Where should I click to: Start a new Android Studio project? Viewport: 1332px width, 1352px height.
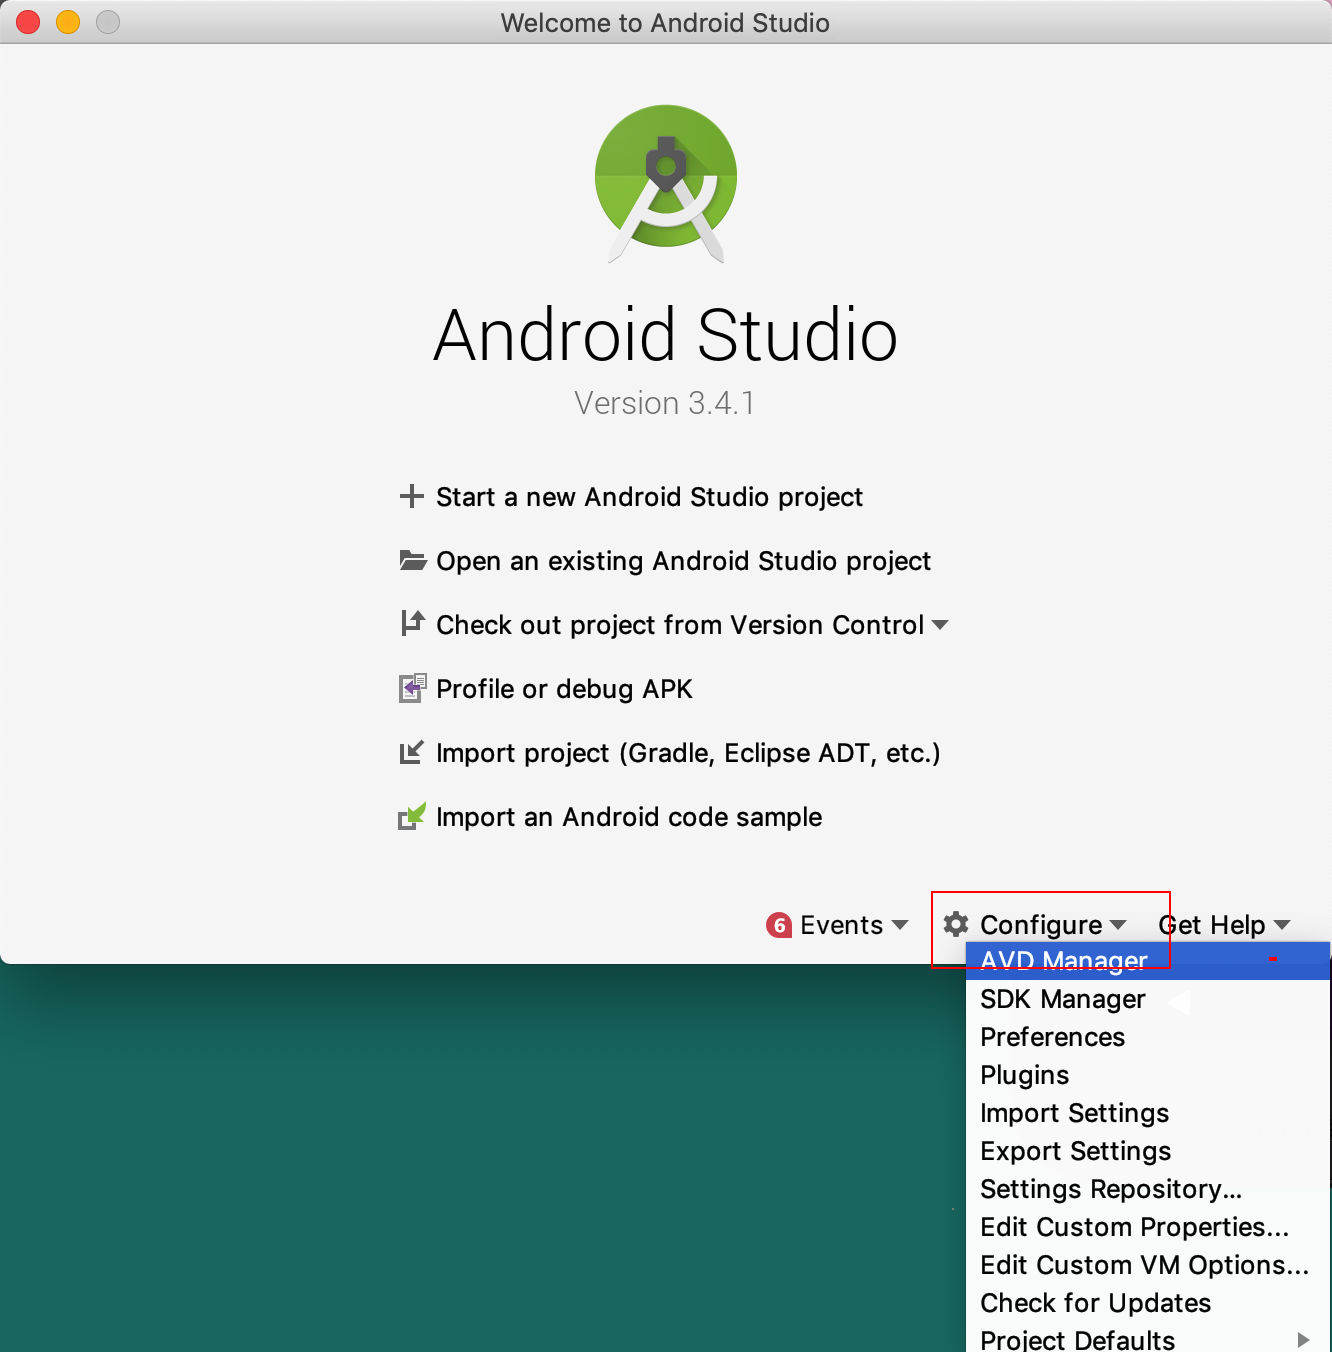tap(649, 497)
